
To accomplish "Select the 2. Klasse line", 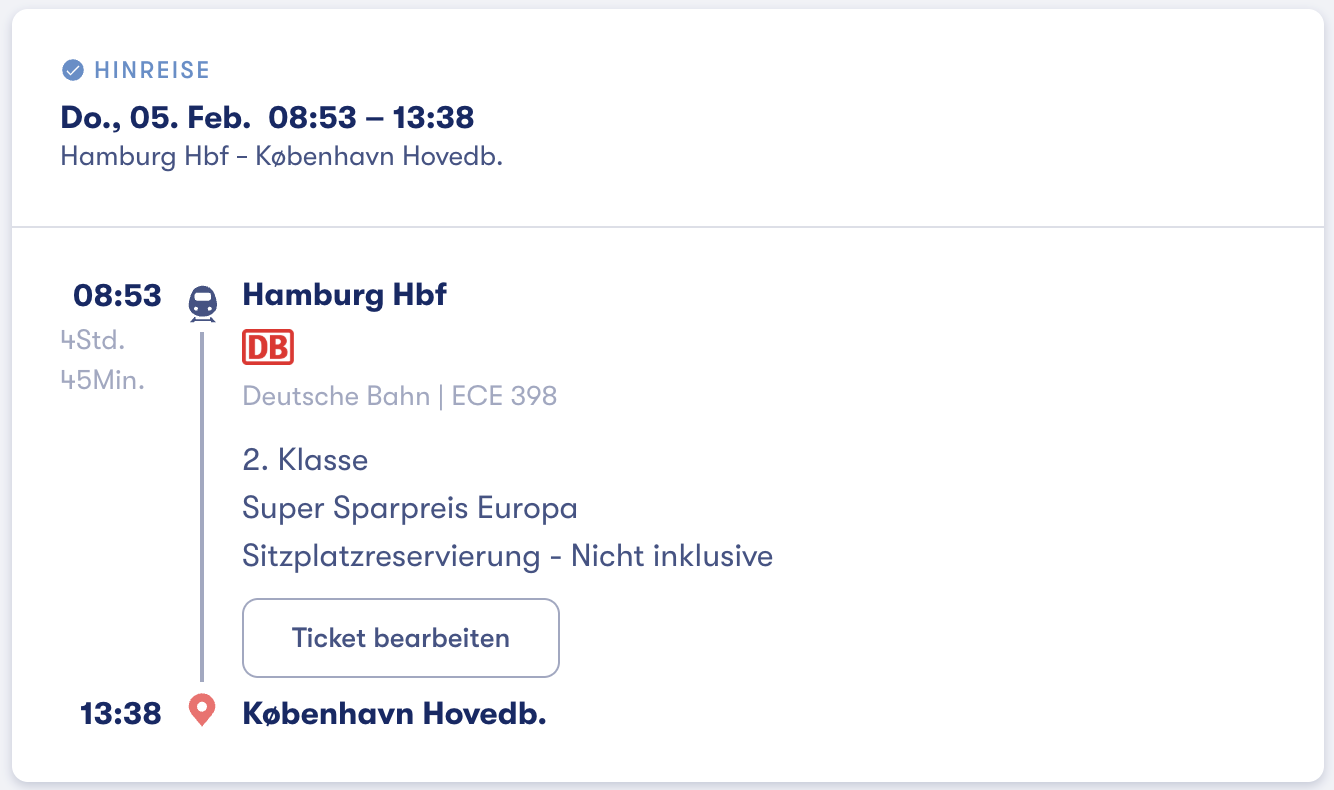I will point(305,460).
